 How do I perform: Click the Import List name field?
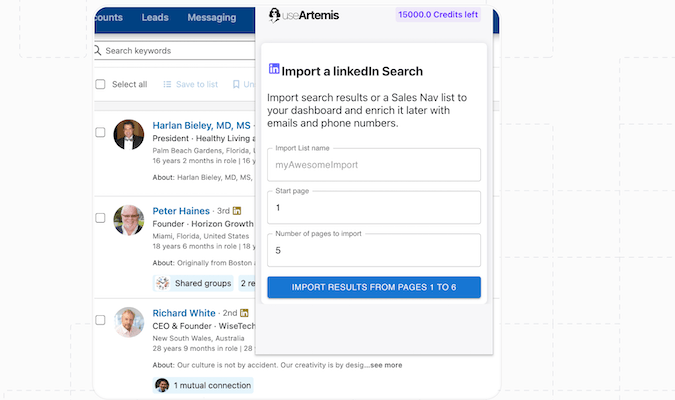click(x=374, y=164)
